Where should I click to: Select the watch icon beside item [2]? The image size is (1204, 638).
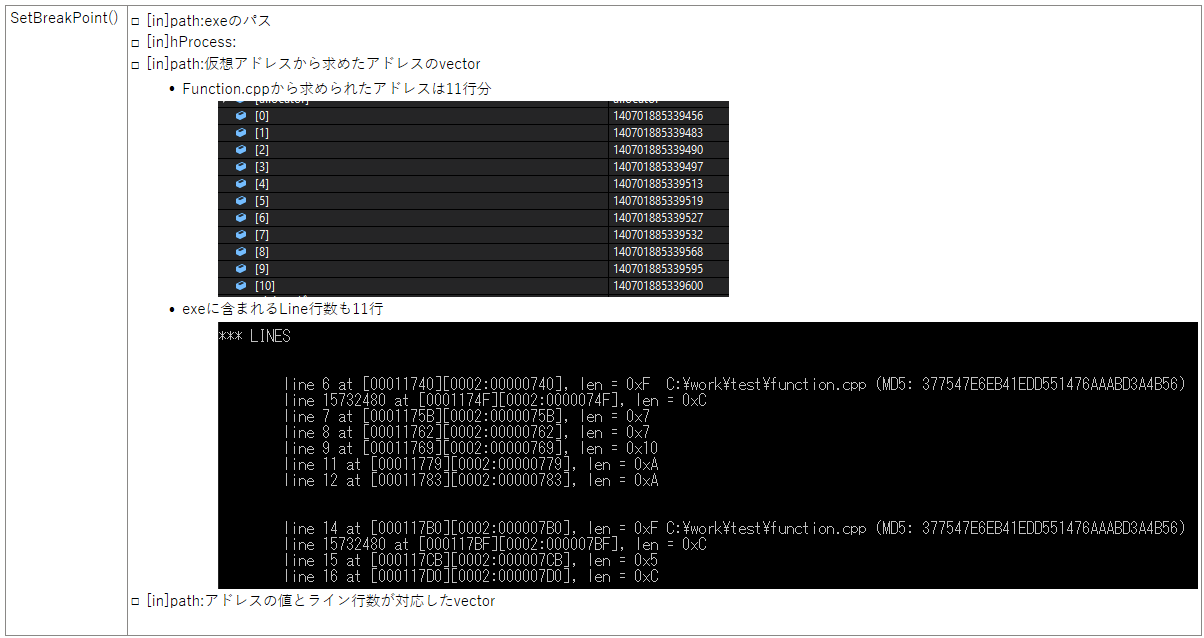(x=240, y=149)
